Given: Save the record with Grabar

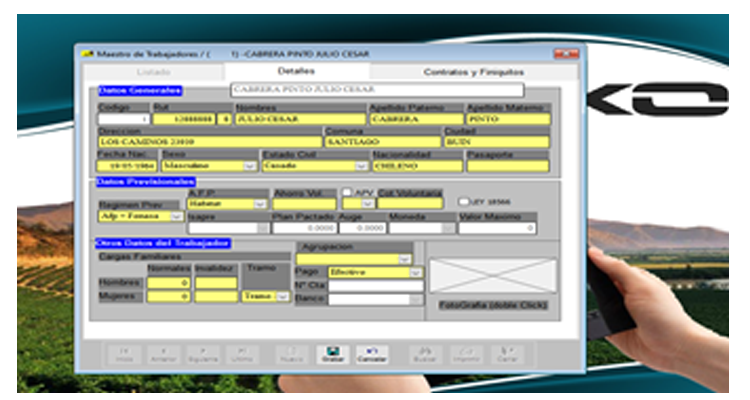Looking at the screenshot, I should (x=332, y=355).
